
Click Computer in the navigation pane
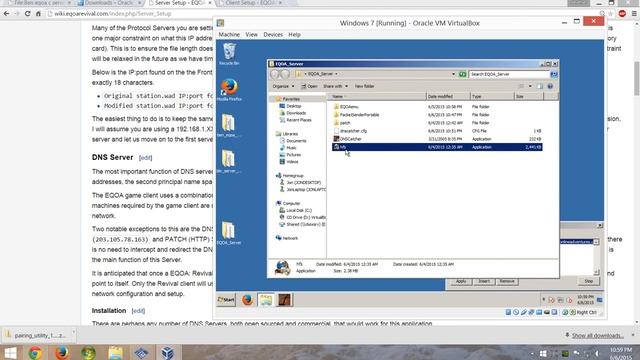[x=291, y=203]
